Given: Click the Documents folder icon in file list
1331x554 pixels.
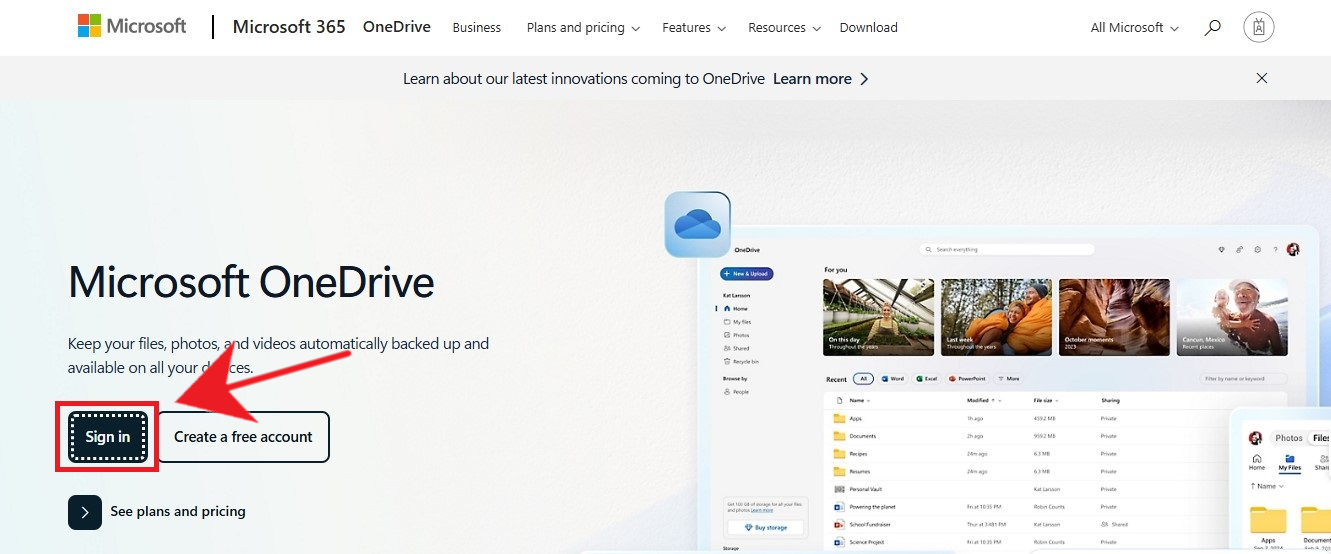Looking at the screenshot, I should coord(840,436).
